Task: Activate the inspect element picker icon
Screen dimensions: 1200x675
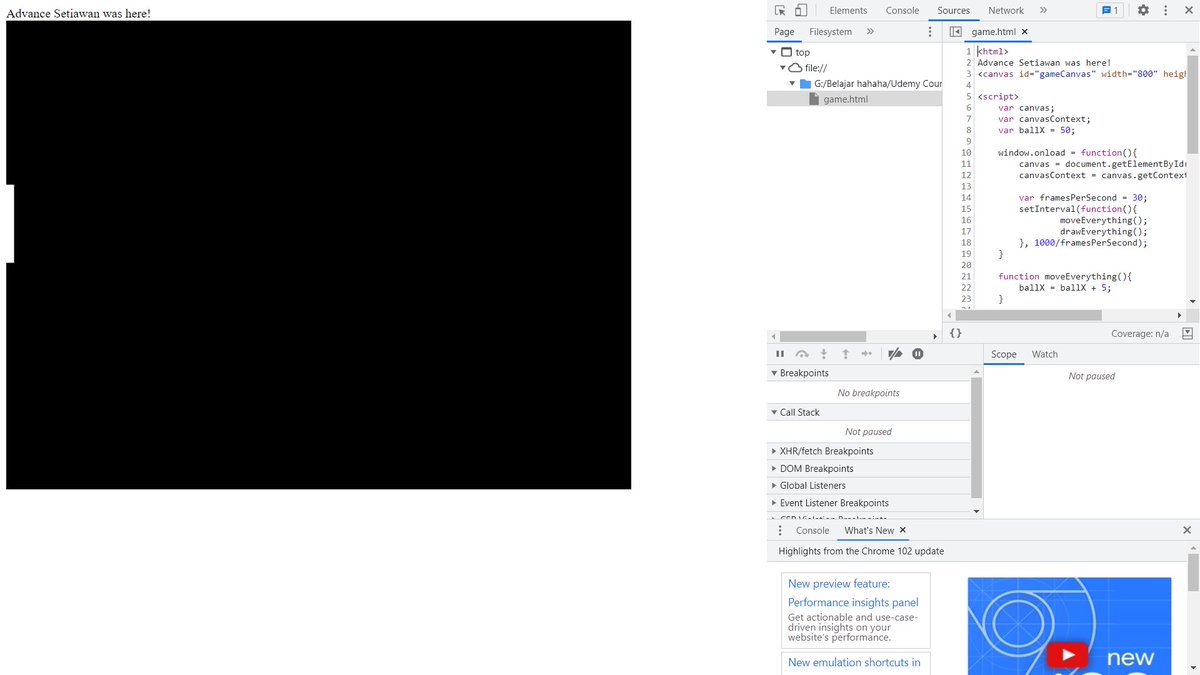Action: pos(781,10)
